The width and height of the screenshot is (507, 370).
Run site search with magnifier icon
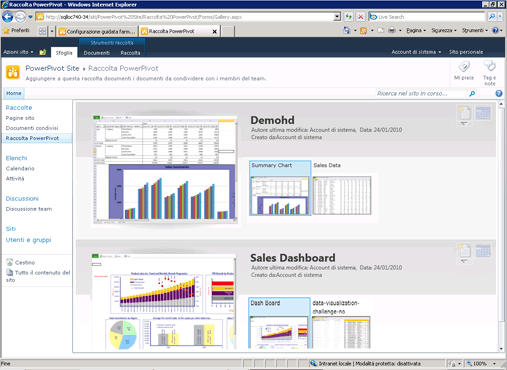point(472,94)
